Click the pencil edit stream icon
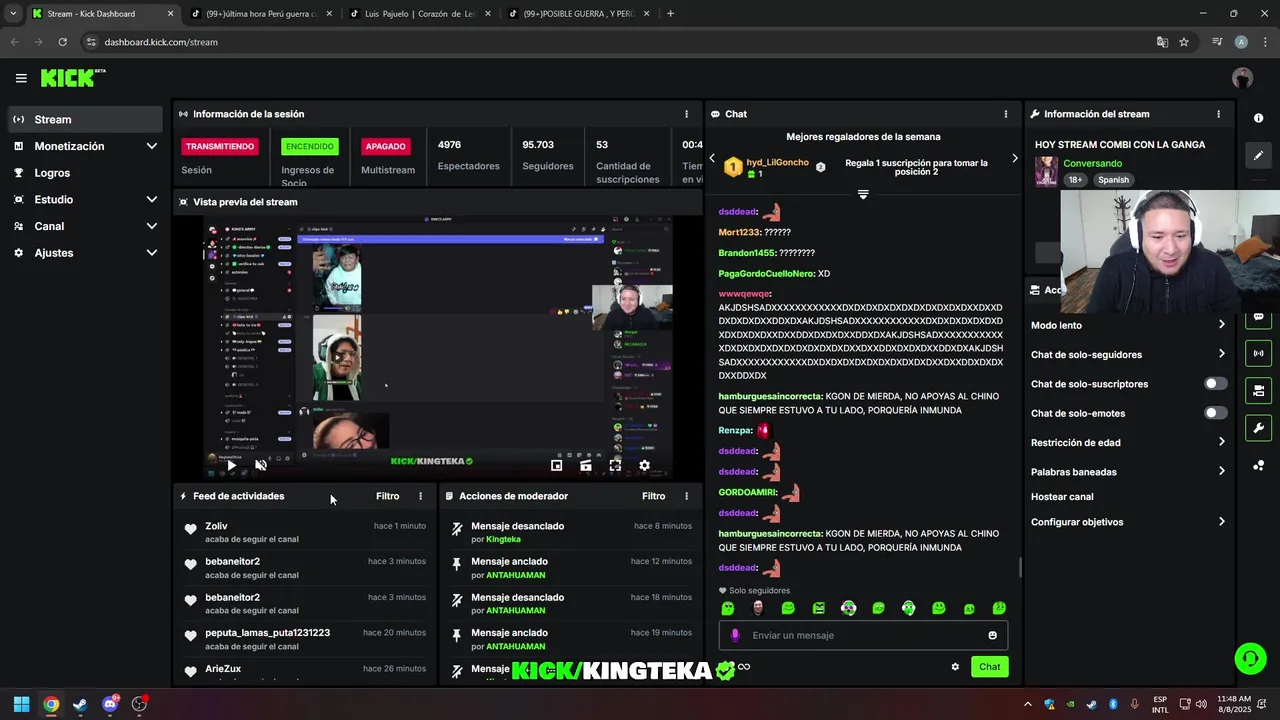1280x720 pixels. coord(1258,155)
